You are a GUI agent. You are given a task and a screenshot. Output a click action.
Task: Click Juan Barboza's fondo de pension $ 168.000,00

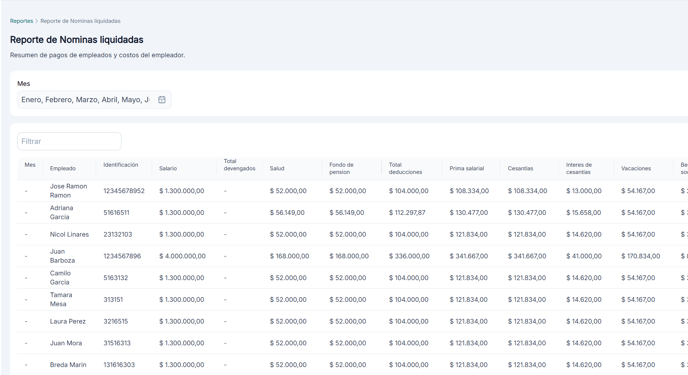(x=349, y=256)
